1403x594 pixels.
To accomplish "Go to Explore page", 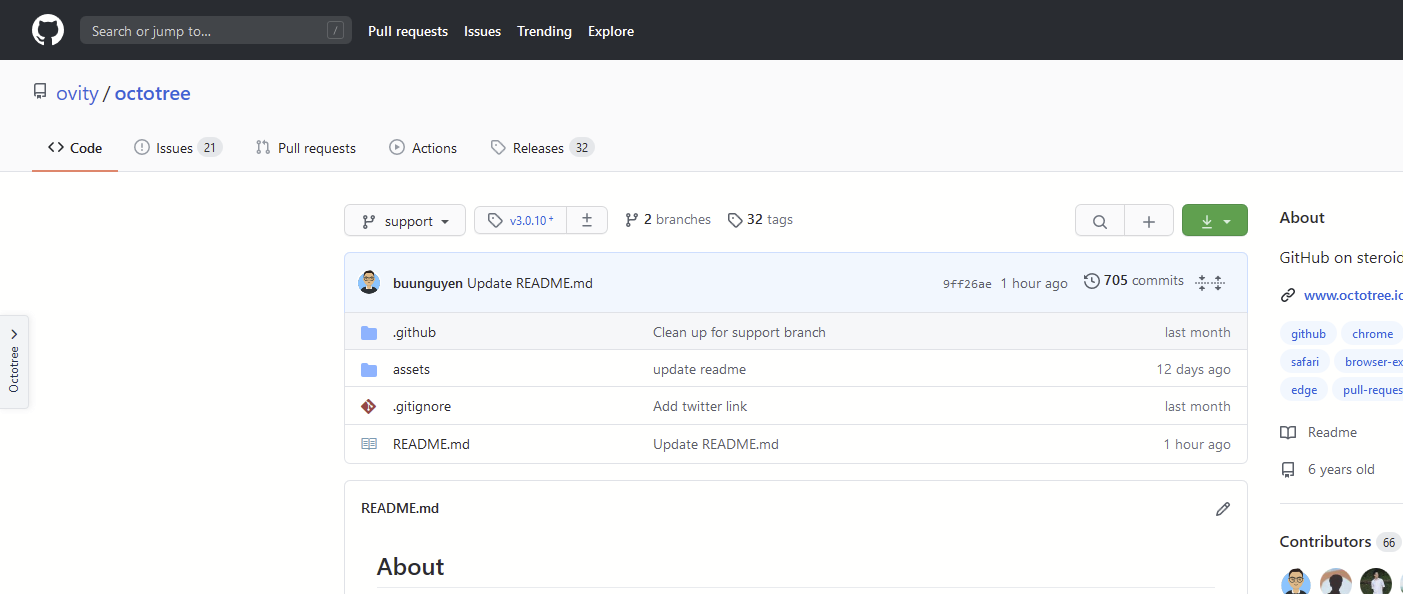I will 611,31.
